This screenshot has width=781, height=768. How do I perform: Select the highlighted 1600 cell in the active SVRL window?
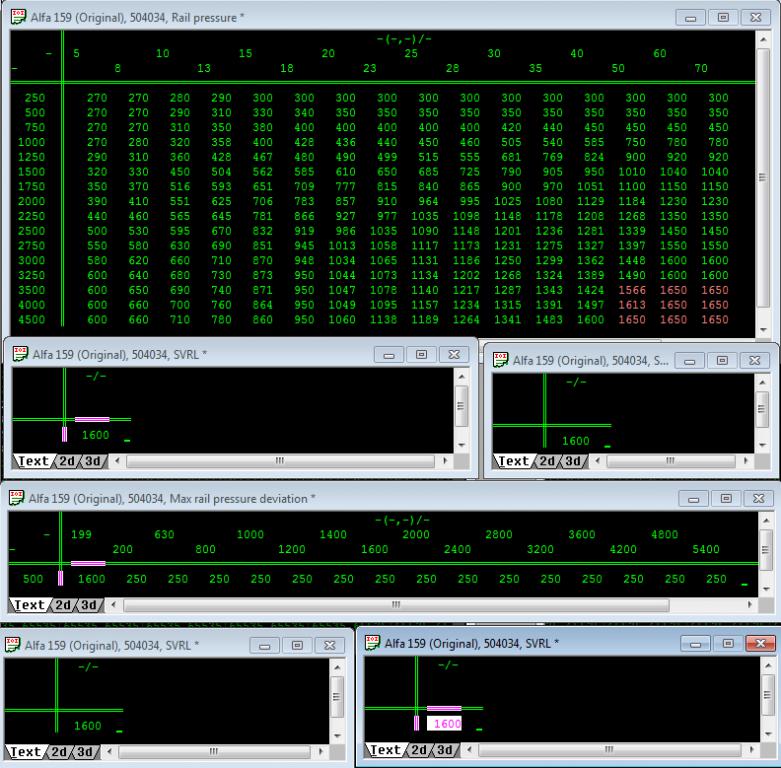[x=444, y=723]
